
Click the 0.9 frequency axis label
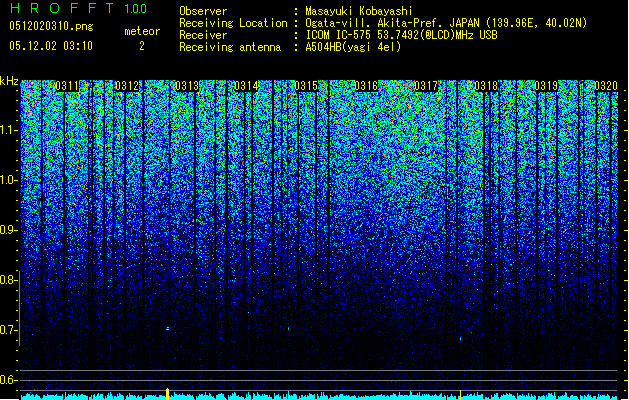[x=8, y=230]
